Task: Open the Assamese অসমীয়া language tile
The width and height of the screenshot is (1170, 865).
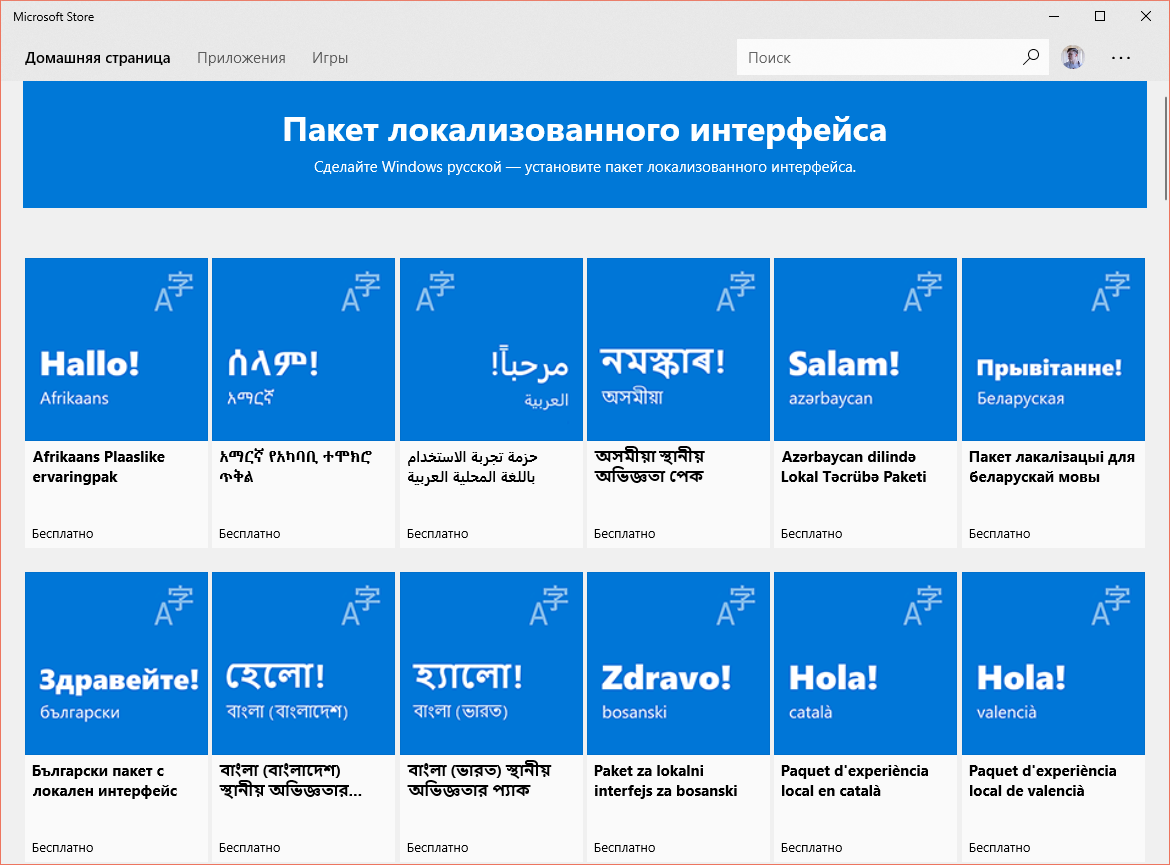Action: point(678,402)
